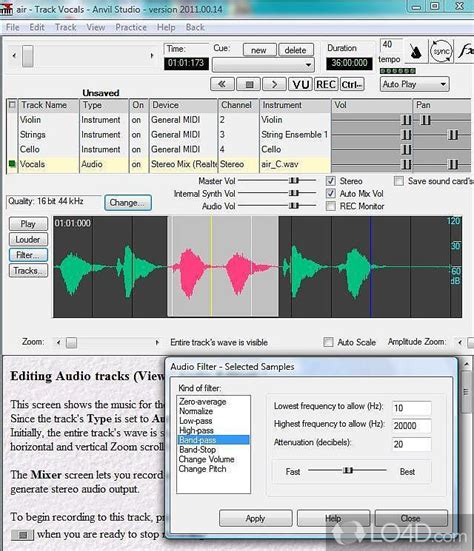The image size is (474, 551).
Task: Open the Help menu
Action: click(x=165, y=27)
